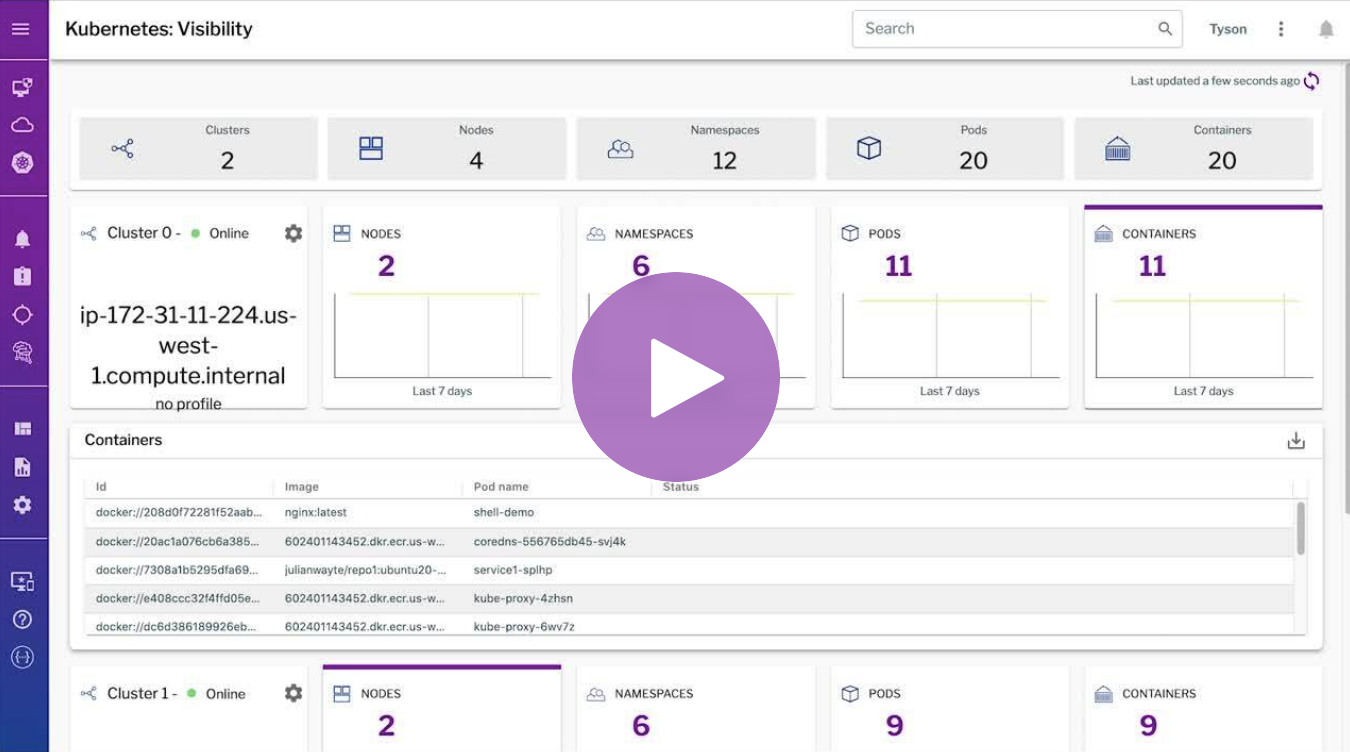Select the shell-demo container row
This screenshot has height=752, width=1350.
click(x=689, y=513)
